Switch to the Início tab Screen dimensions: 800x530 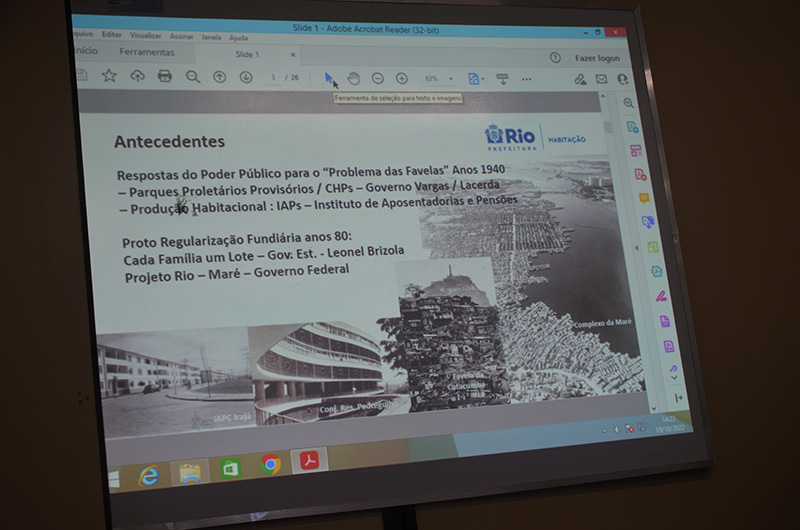tap(87, 51)
